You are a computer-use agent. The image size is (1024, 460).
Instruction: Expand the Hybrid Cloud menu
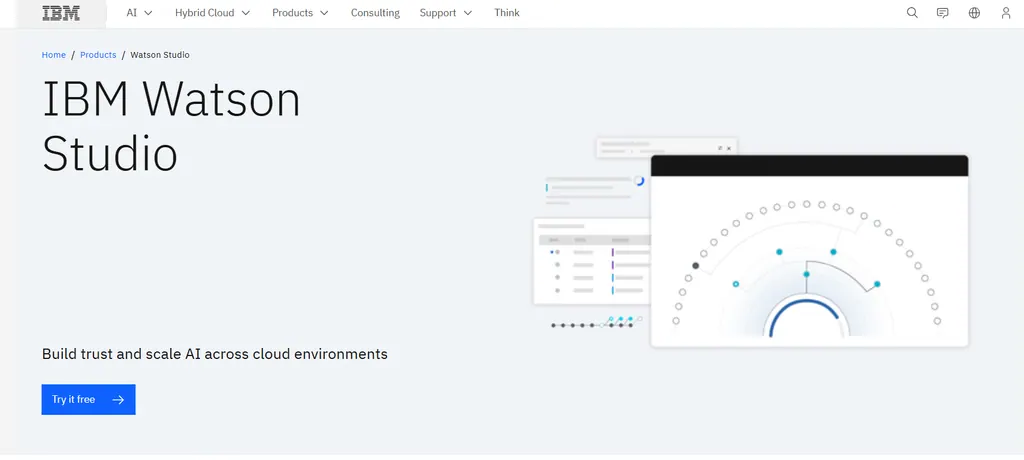click(212, 13)
